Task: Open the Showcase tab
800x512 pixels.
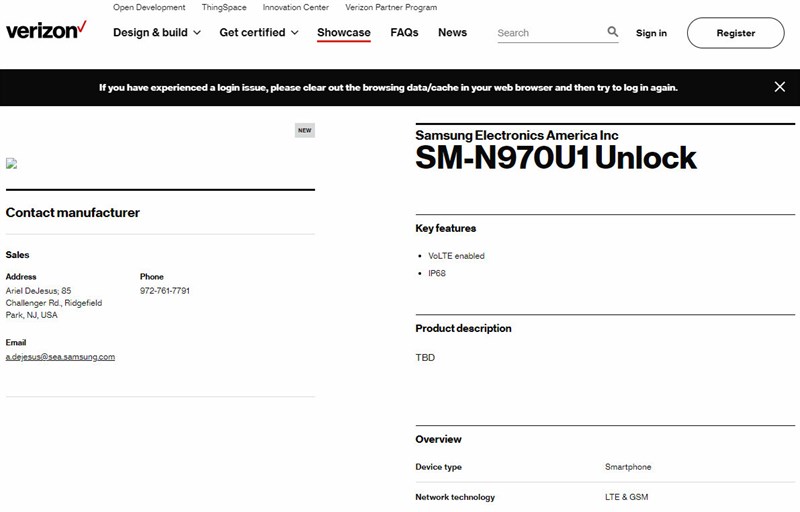Action: click(344, 32)
